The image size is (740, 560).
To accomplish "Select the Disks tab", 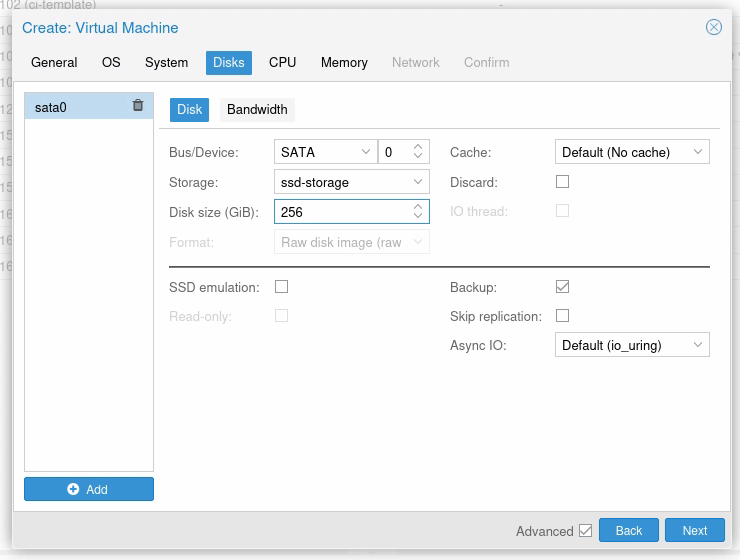I will [x=228, y=62].
